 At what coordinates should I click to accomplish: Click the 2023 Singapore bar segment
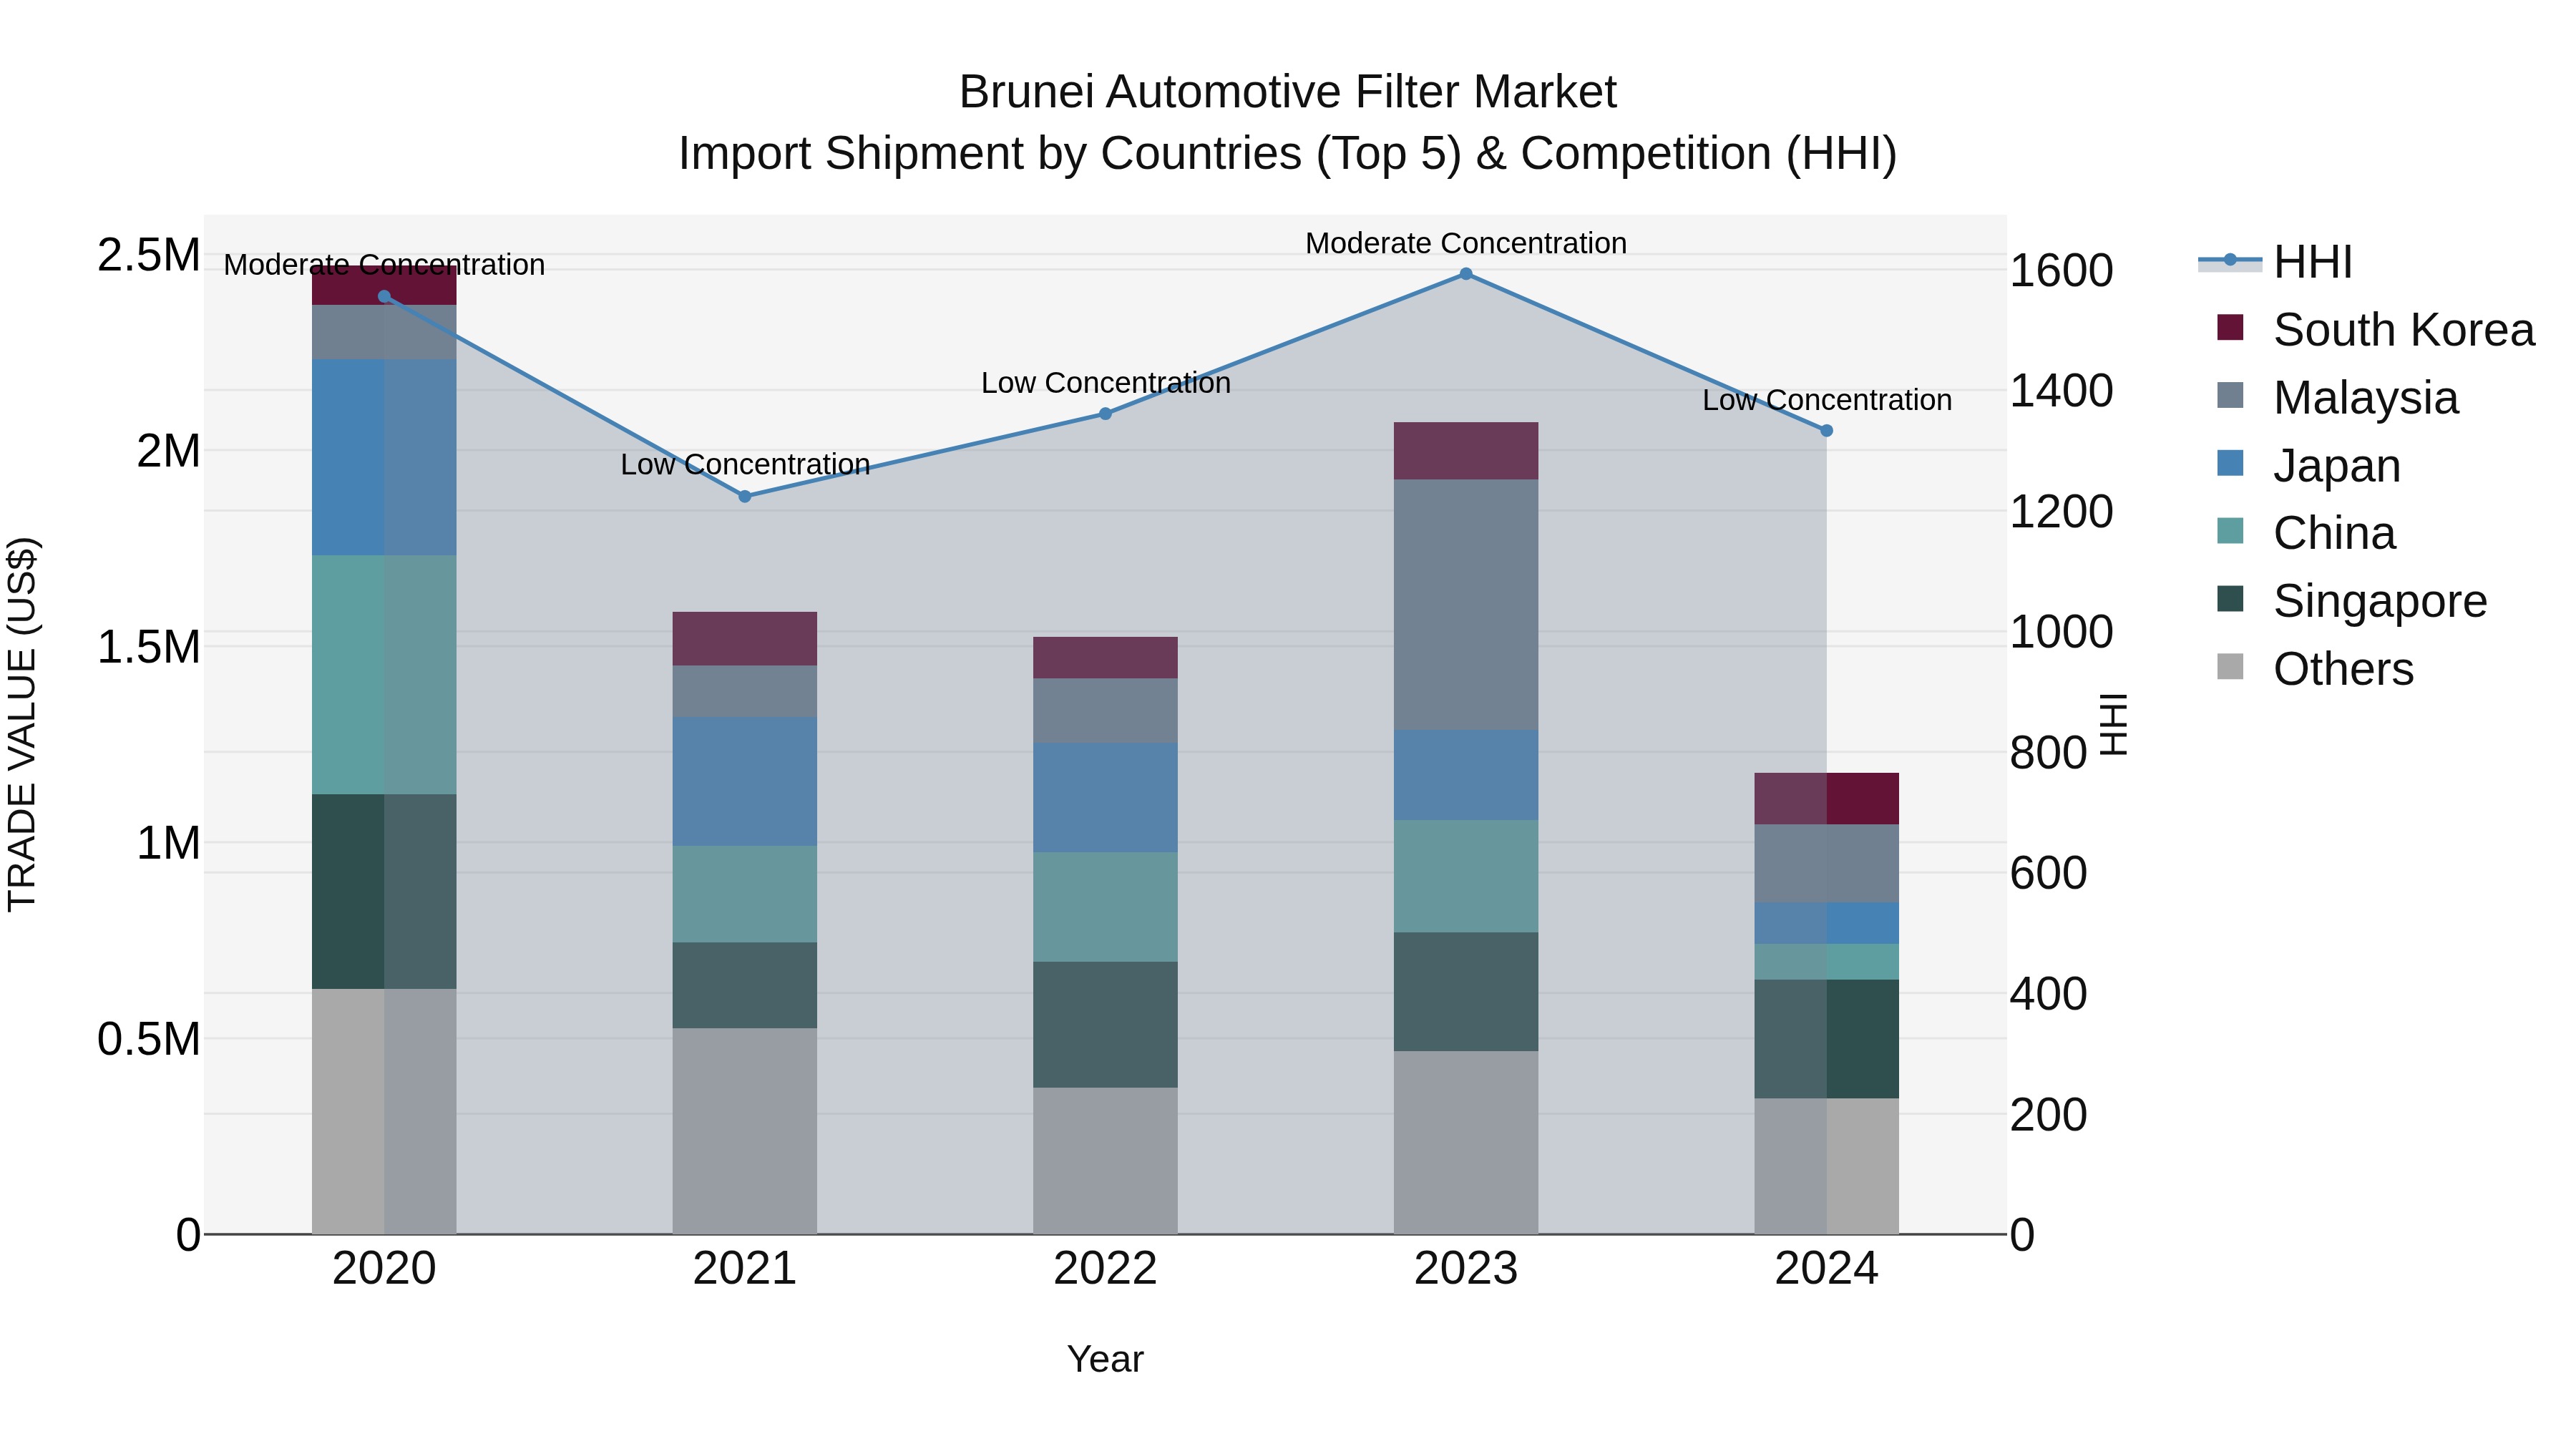pyautogui.click(x=1466, y=992)
